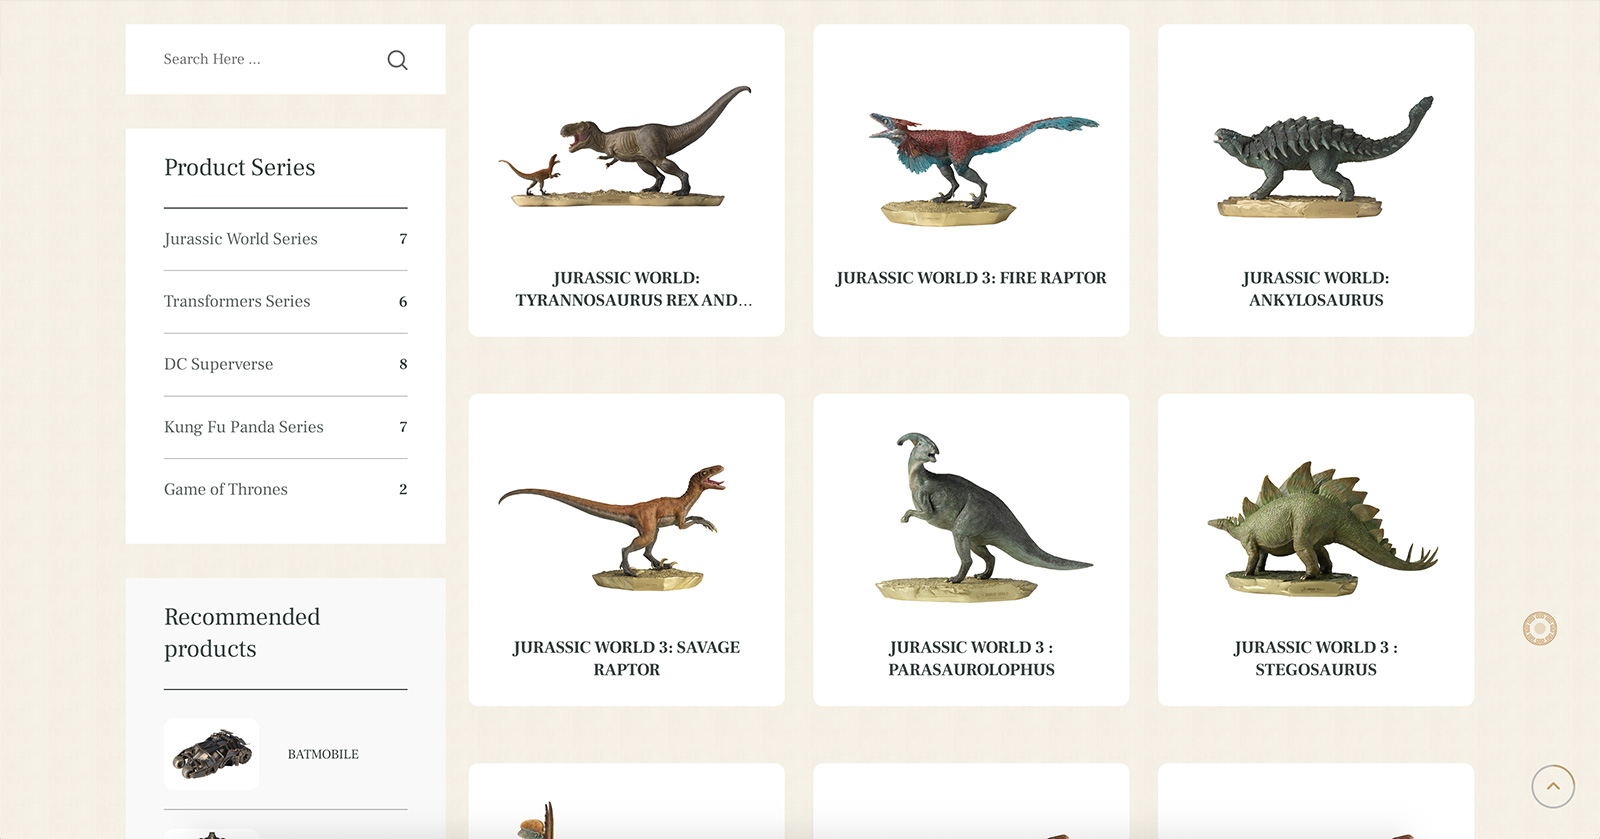
Task: Click the Jurassic World Series count 7
Action: click(403, 239)
